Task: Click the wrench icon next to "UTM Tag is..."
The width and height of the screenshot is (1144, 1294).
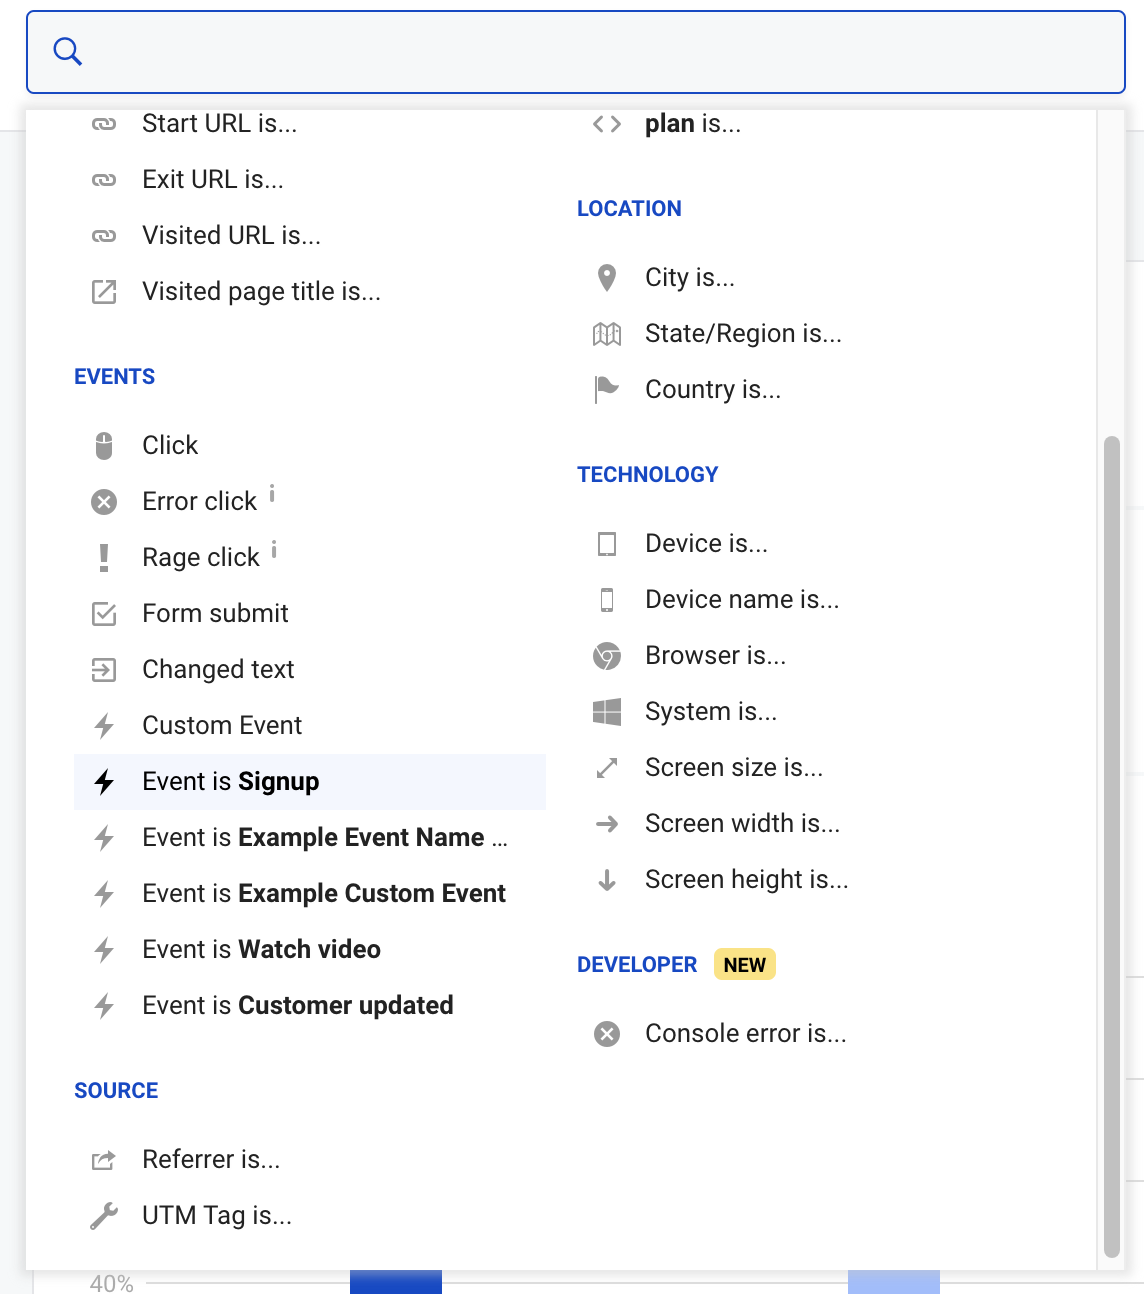Action: pos(103,1215)
